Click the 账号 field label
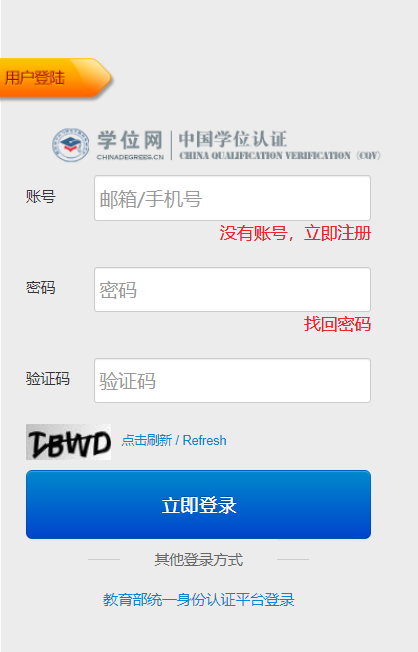 pos(41,196)
